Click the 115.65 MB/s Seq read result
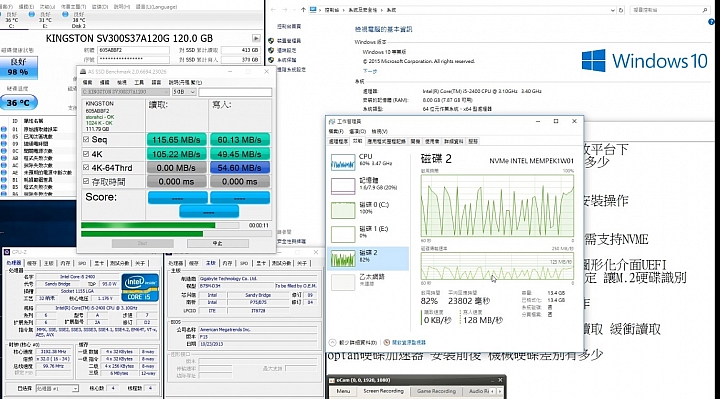 (x=176, y=140)
